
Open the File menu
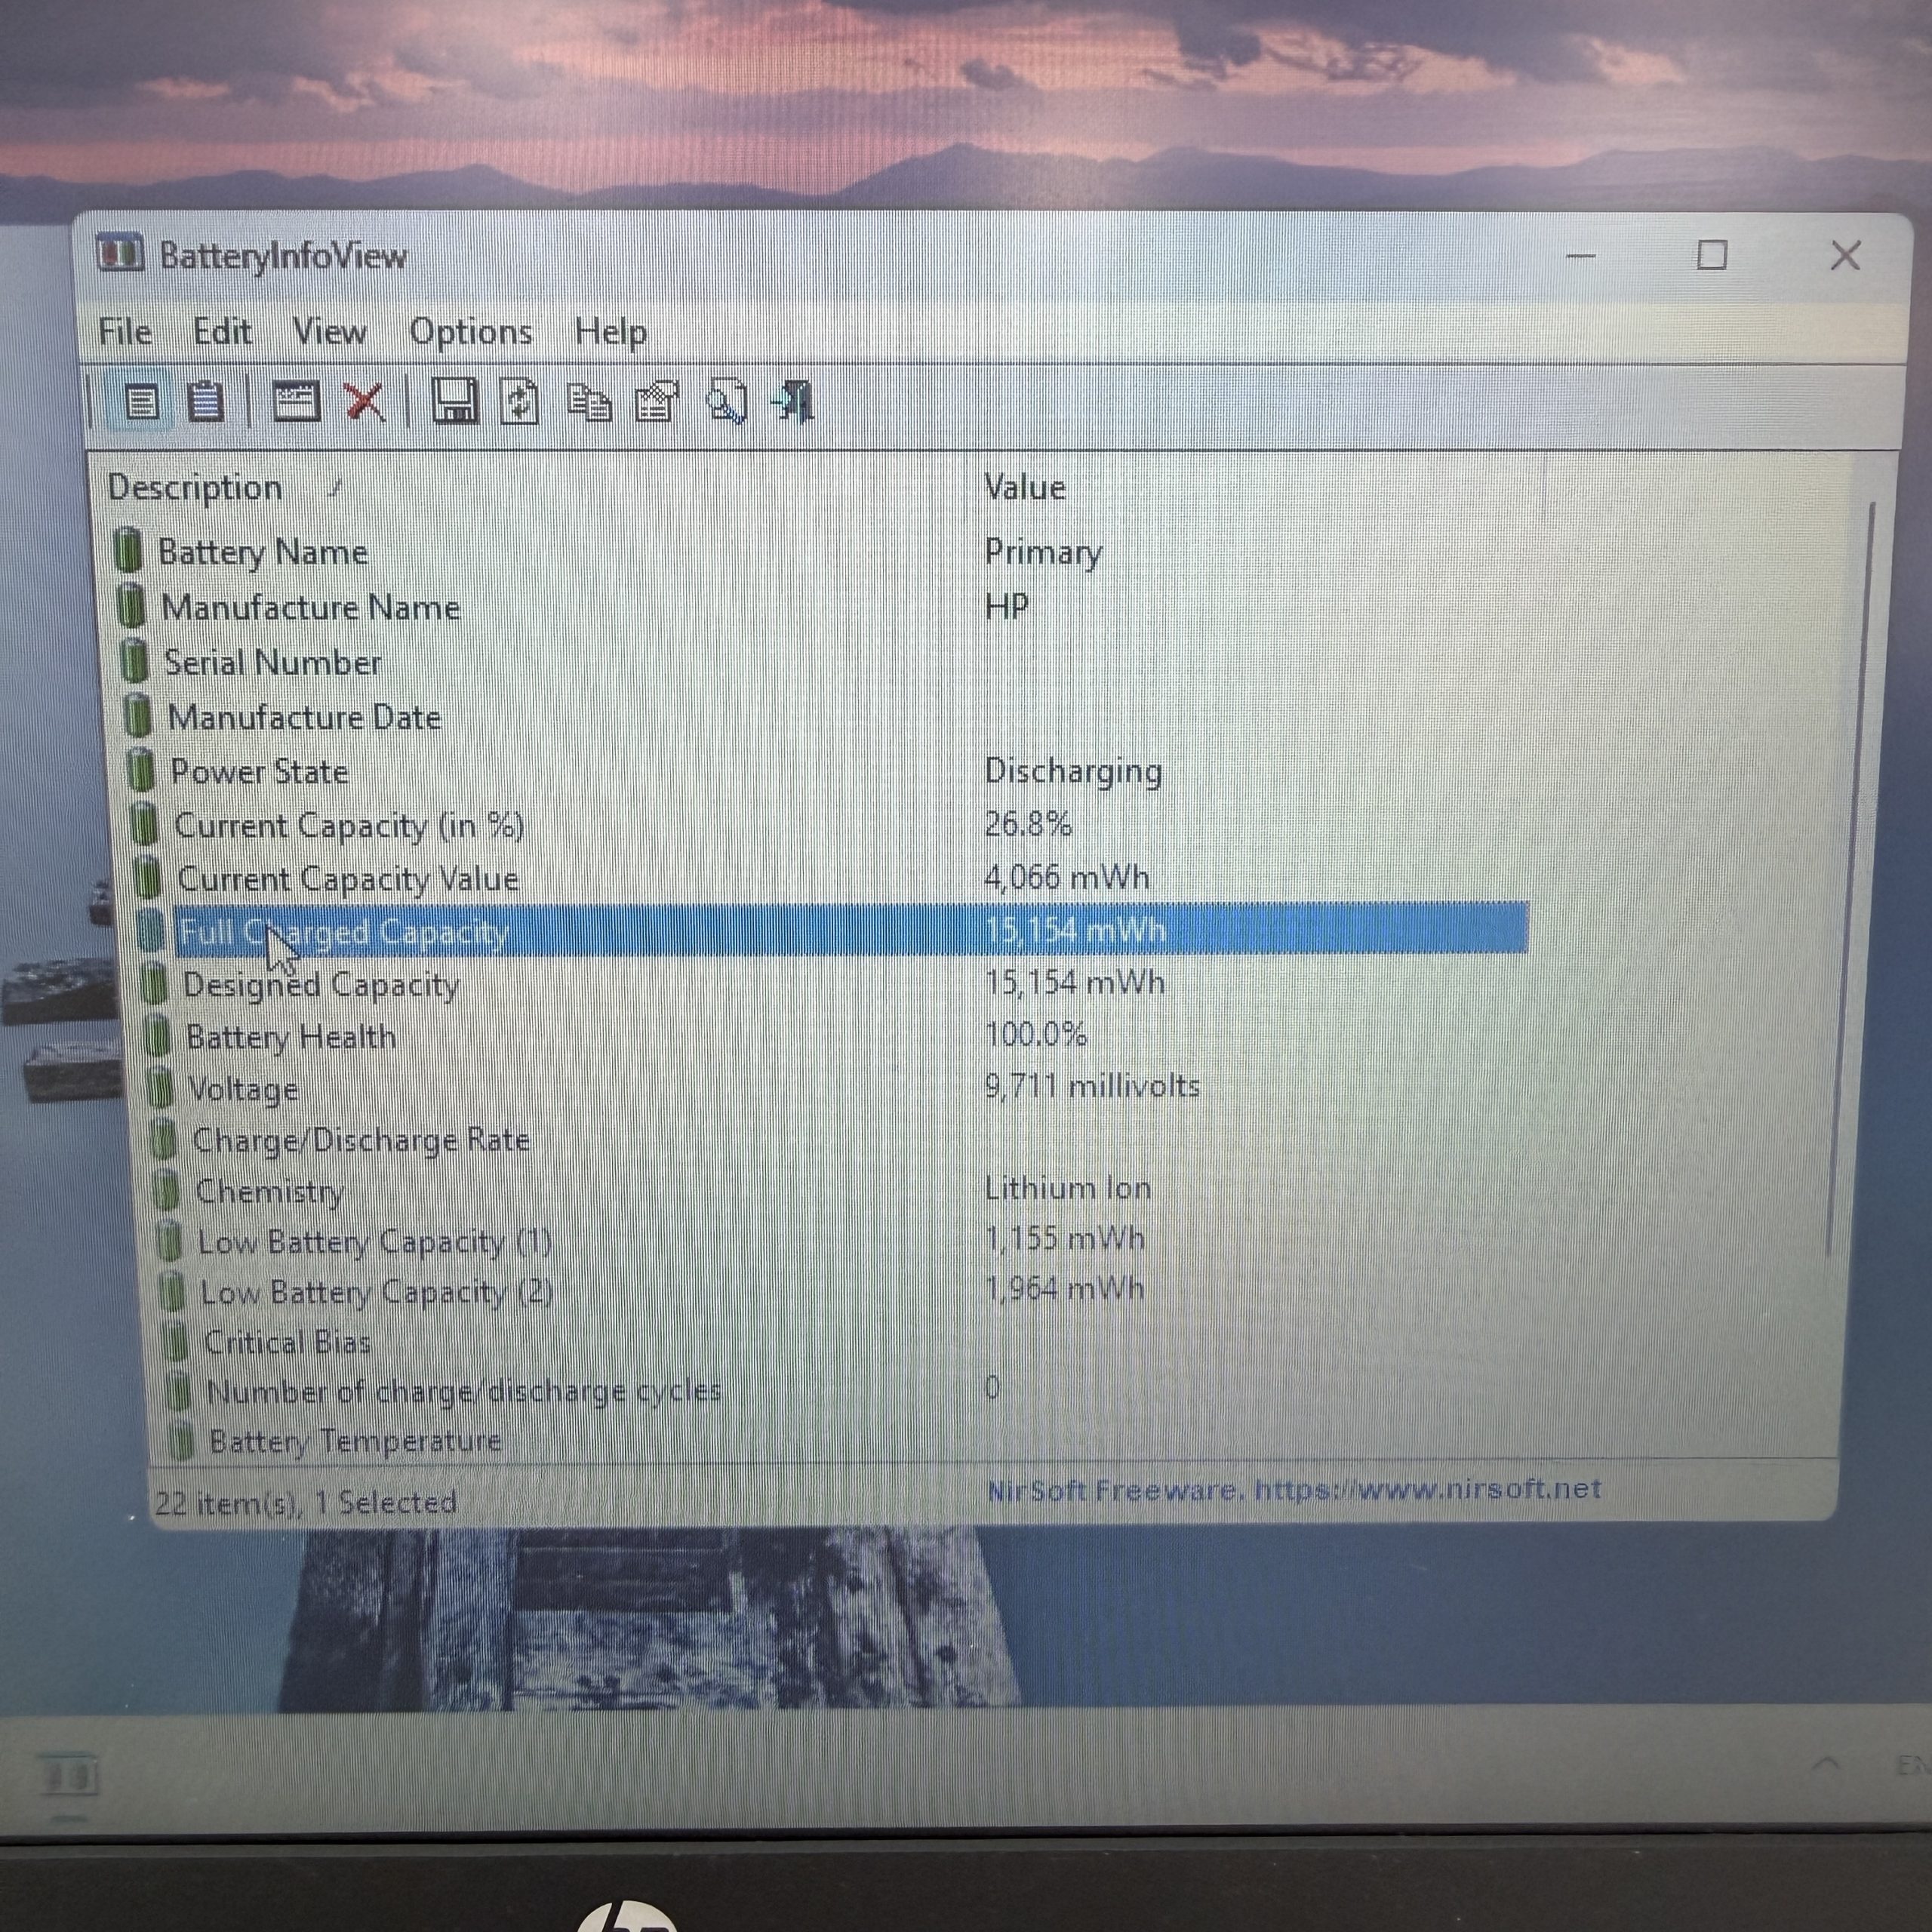[x=125, y=331]
